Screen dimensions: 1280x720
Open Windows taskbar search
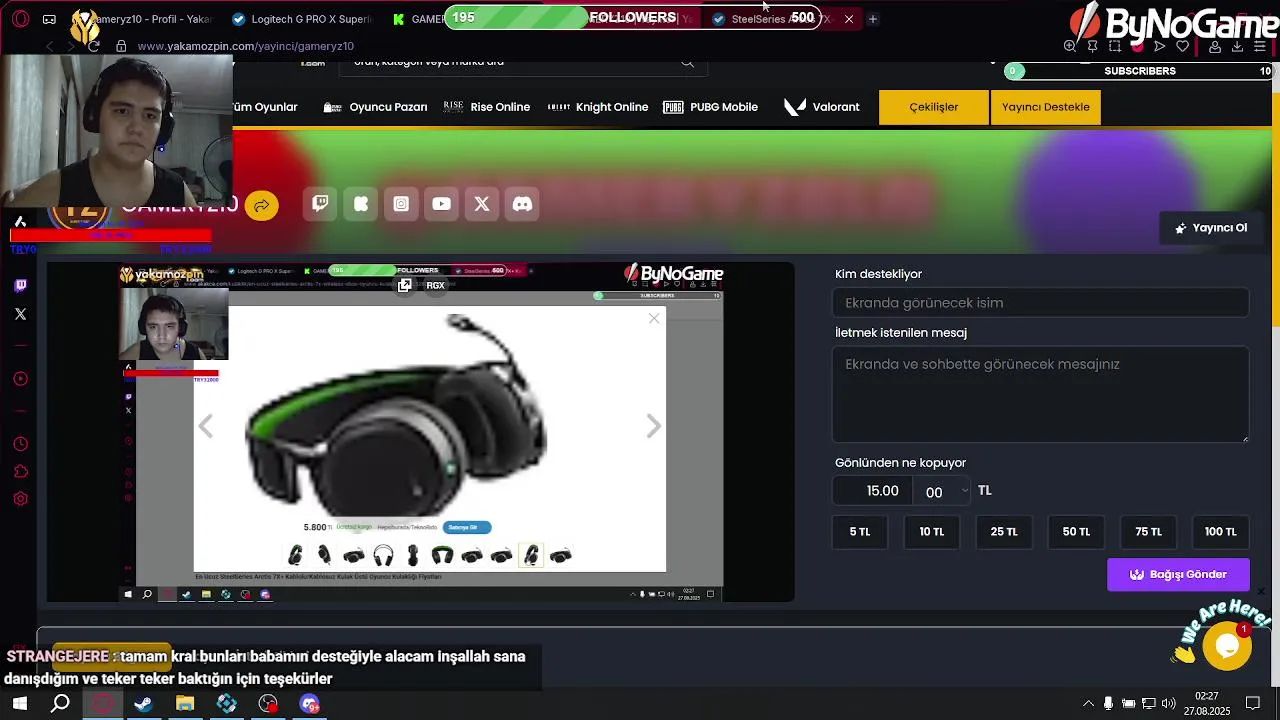coord(61,704)
